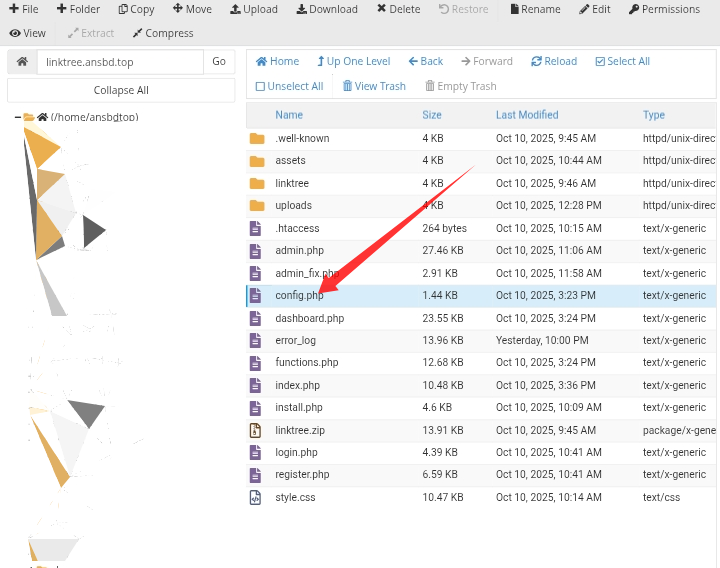Click the Upload toolbar icon
This screenshot has height=568, width=720.
point(235,9)
